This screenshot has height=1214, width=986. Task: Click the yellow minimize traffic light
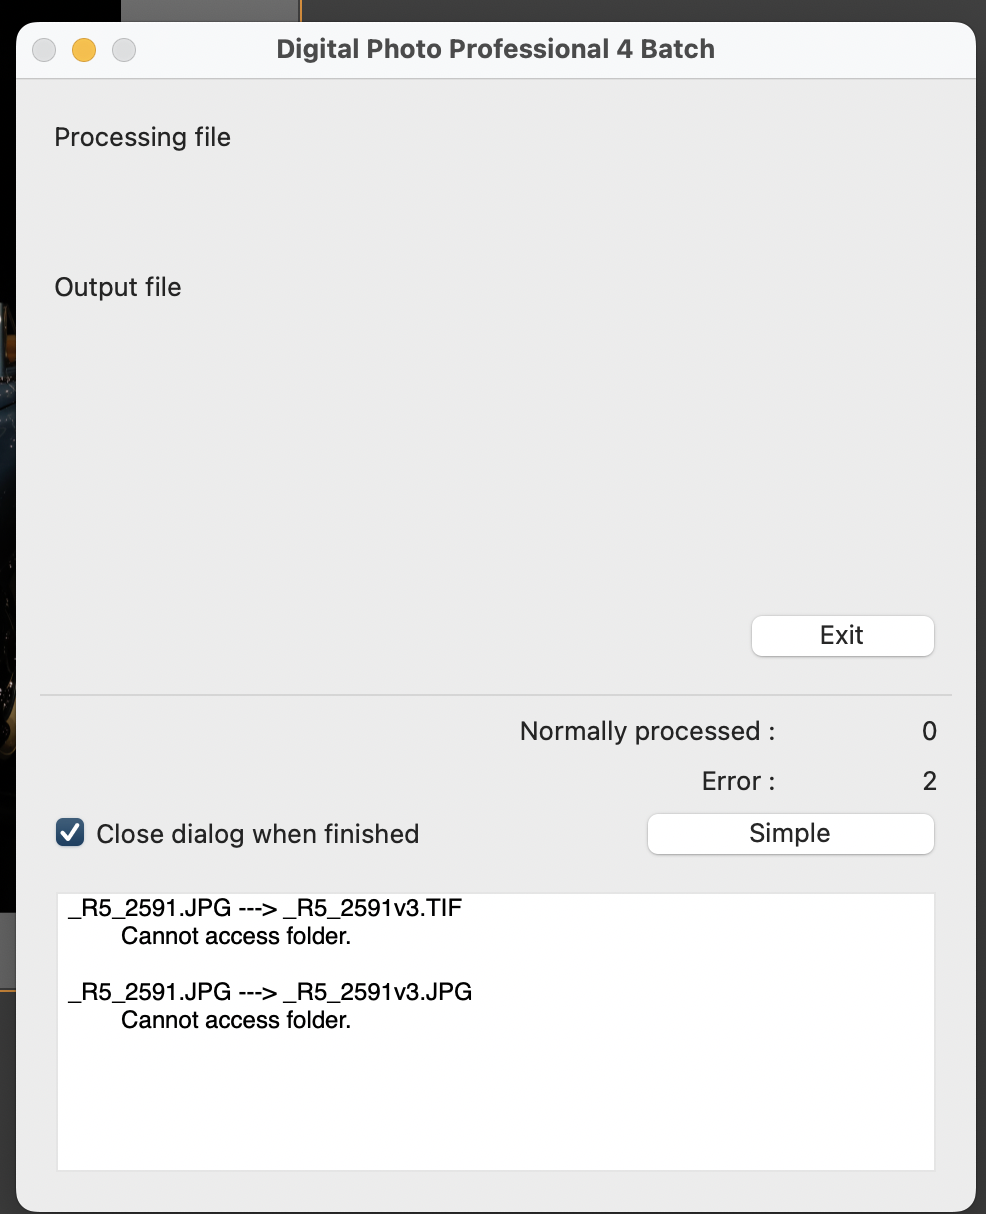(x=84, y=49)
